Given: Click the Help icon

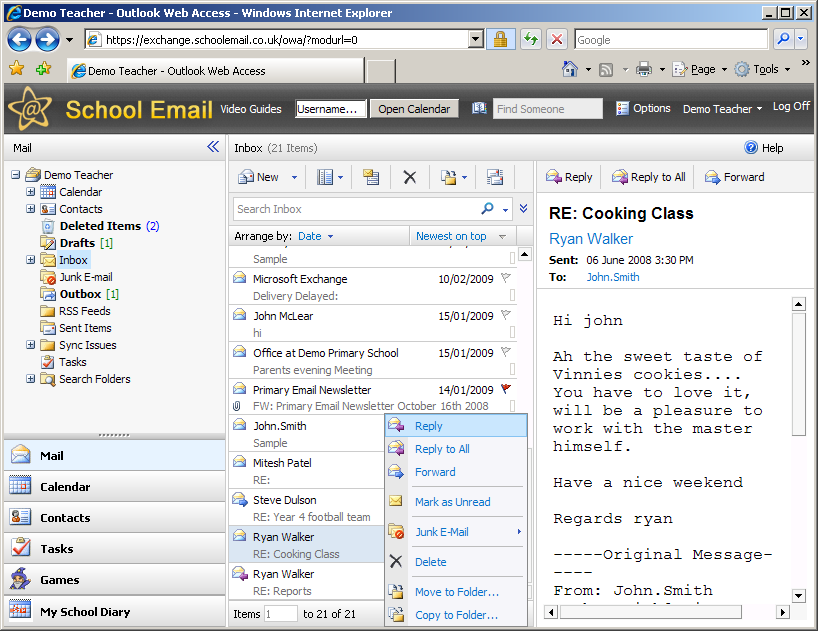Looking at the screenshot, I should tap(751, 148).
